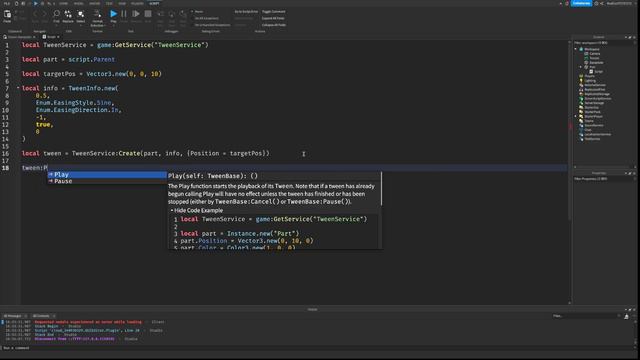Click the Run a command bar
This screenshot has height=360, width=640.
coord(318,348)
